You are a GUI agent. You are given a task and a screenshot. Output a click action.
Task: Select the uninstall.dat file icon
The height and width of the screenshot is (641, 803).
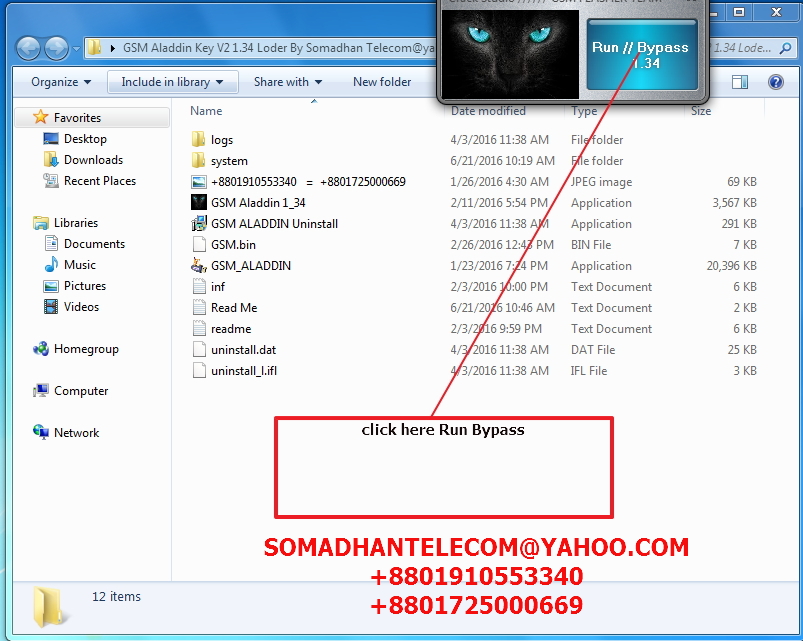pyautogui.click(x=199, y=349)
